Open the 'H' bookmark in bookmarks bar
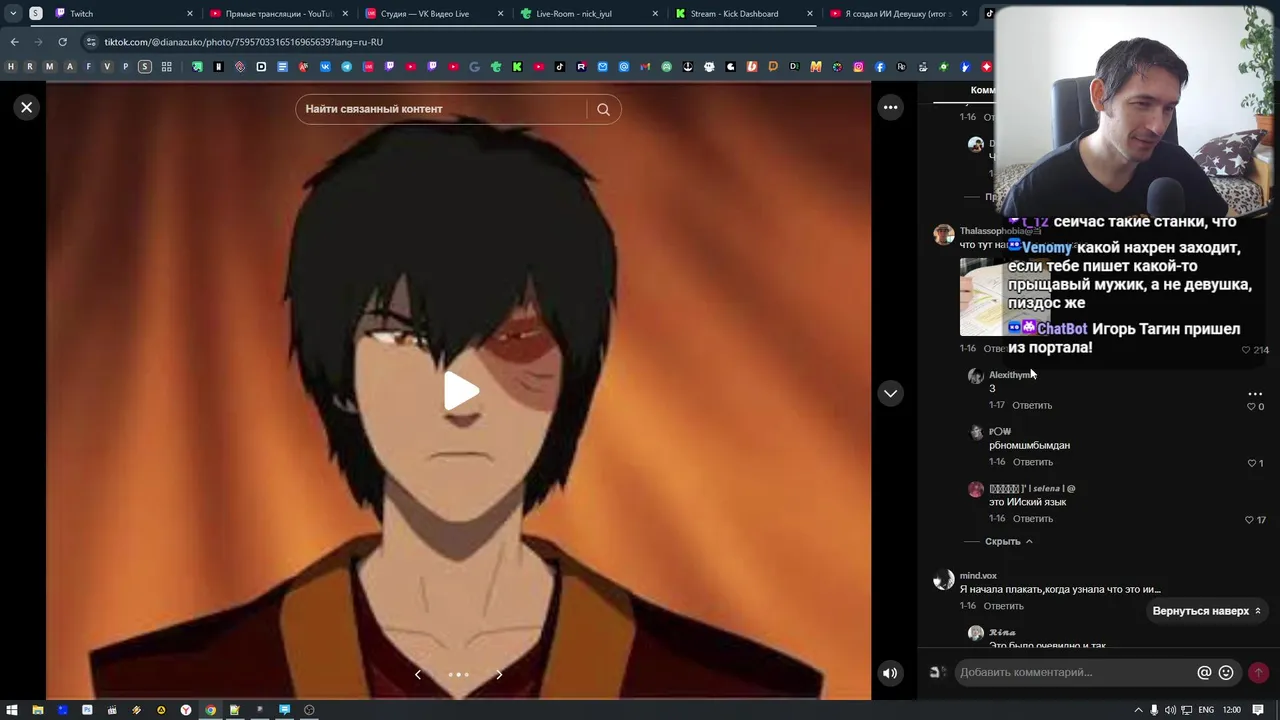This screenshot has width=1280, height=720. (x=11, y=67)
